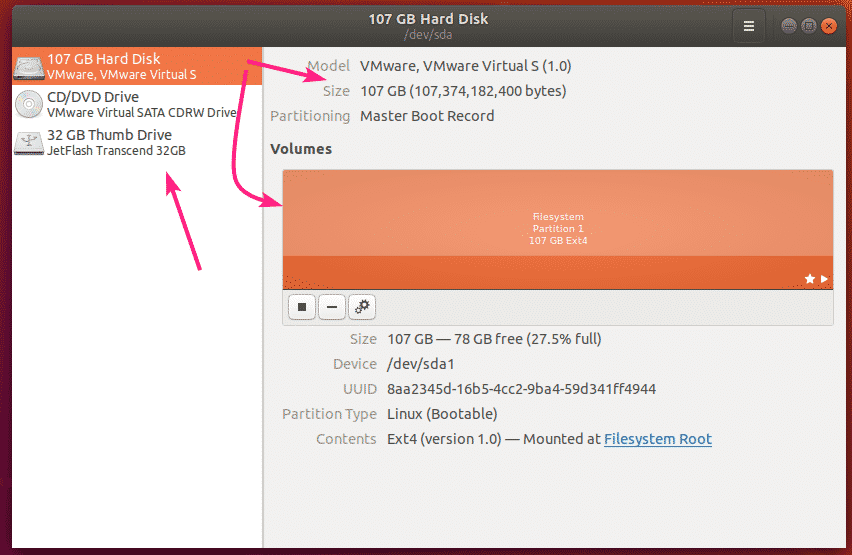Screen dimensions: 852x555
Task: Click the 107 GB — 78 GB free text
Action: (494, 339)
